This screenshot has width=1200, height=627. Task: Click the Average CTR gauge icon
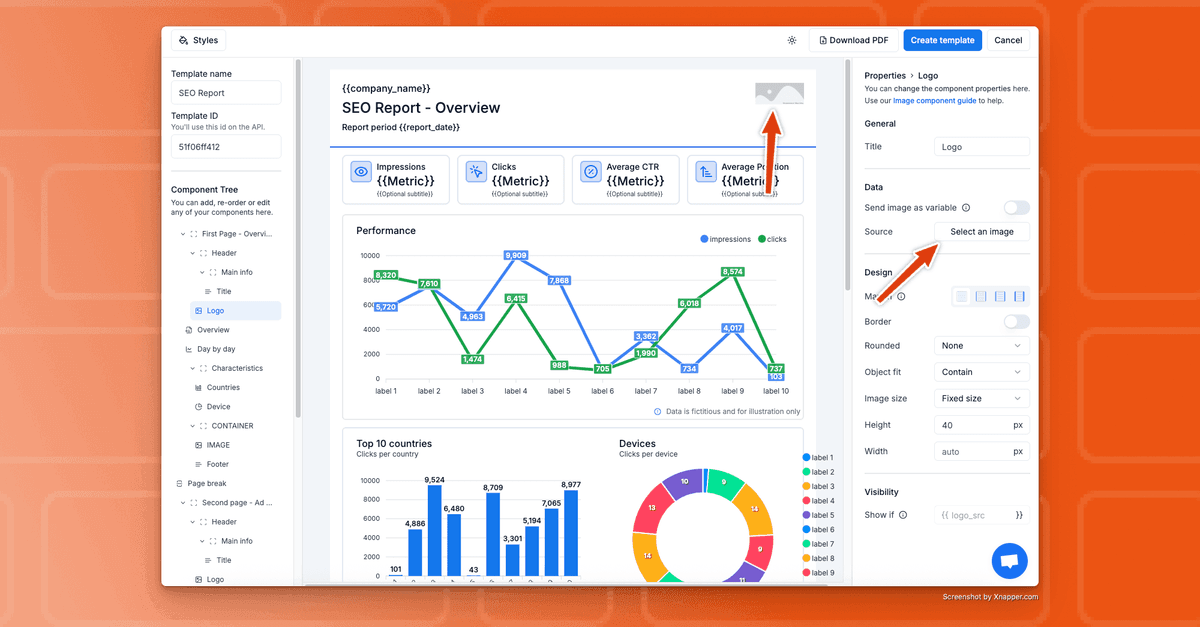[x=591, y=172]
